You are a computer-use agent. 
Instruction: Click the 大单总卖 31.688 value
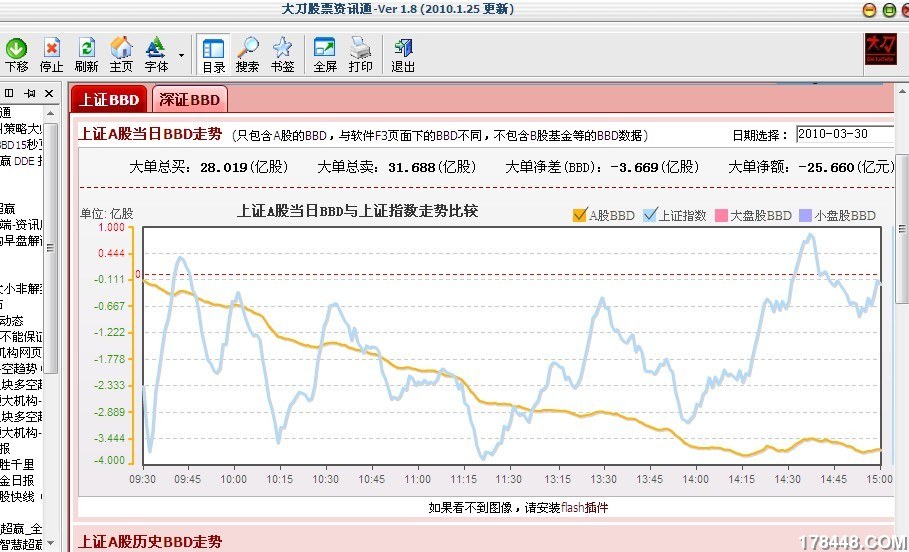[x=412, y=168]
